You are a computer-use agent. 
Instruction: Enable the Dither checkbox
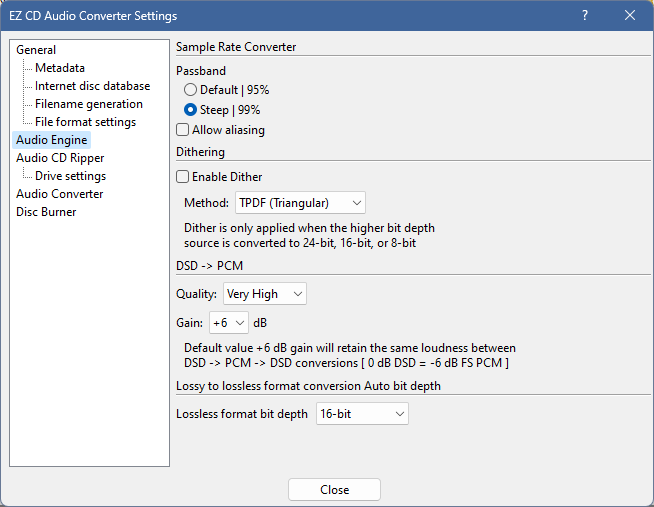coord(183,177)
